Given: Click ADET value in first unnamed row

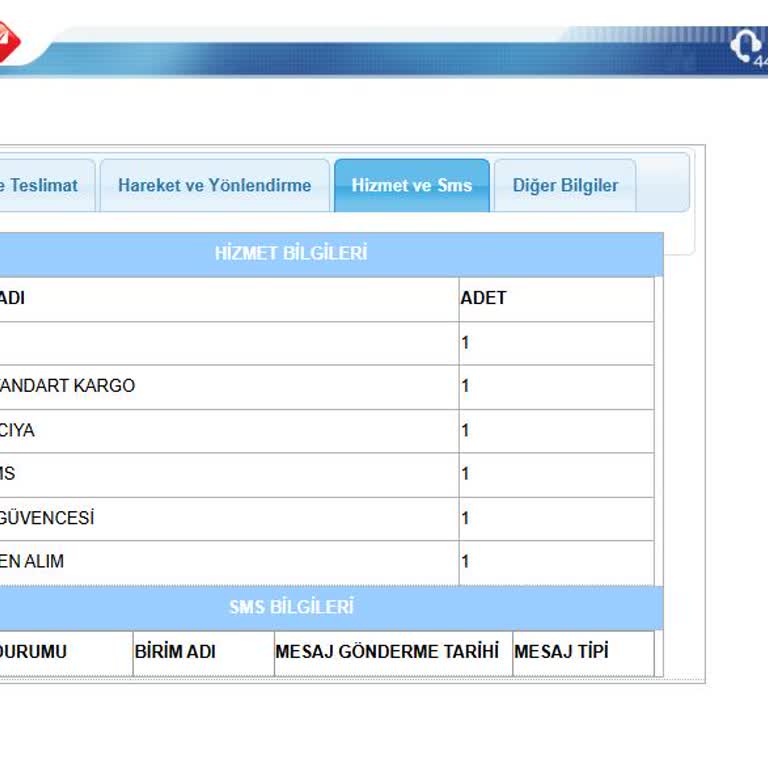Looking at the screenshot, I should (x=465, y=342).
